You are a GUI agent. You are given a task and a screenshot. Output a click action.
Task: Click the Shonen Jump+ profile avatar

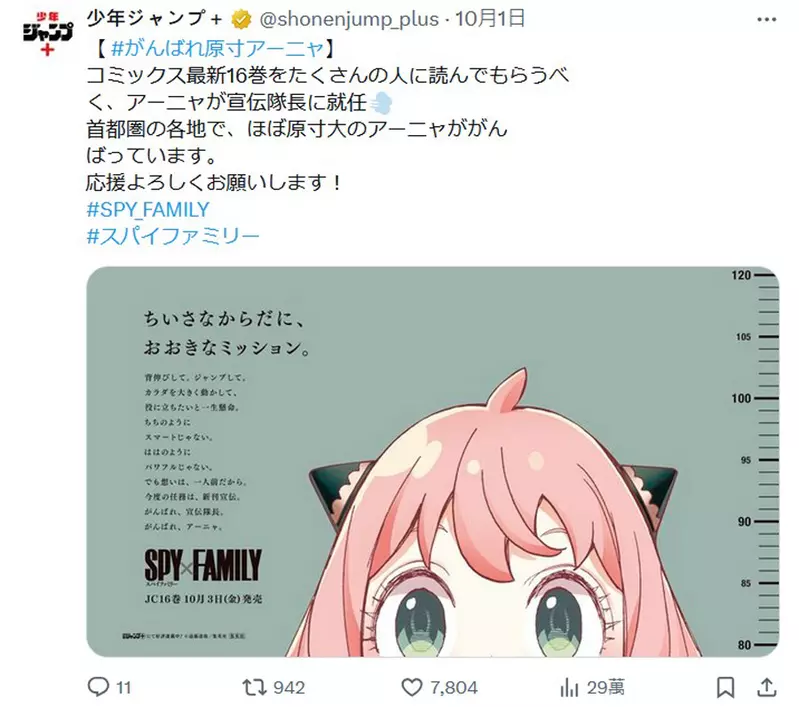[47, 34]
